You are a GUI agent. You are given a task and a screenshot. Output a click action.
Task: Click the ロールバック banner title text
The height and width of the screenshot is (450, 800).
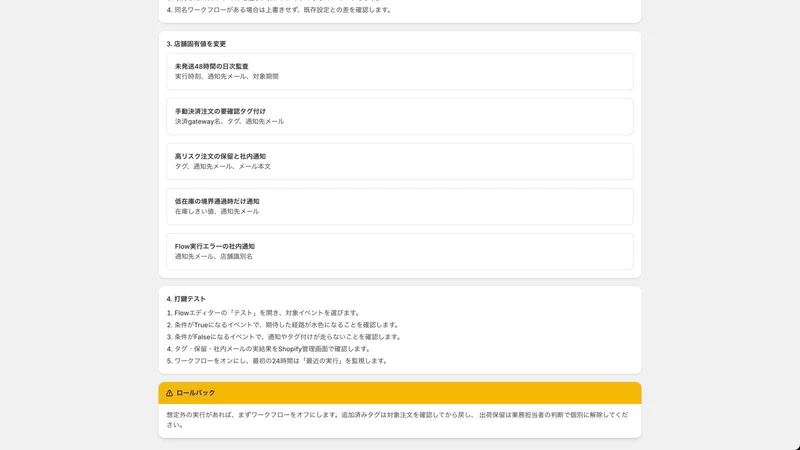coord(195,393)
